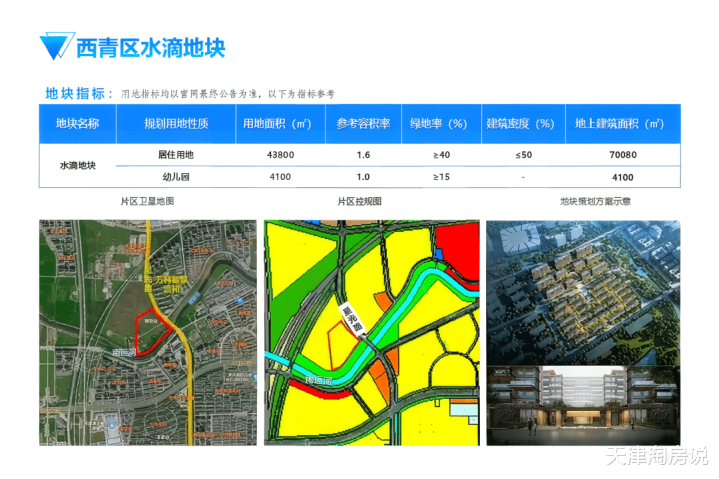719x479 pixels.
Task: Click the 用地面积 (㎡) column header
Action: pyautogui.click(x=280, y=124)
